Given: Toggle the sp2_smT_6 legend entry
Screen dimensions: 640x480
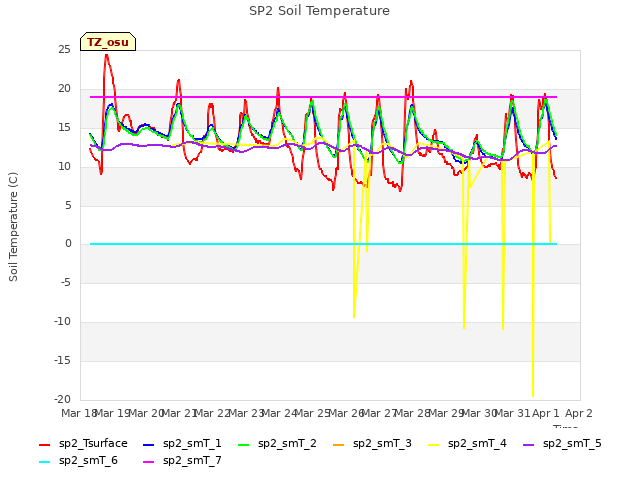Looking at the screenshot, I should coord(78,461).
